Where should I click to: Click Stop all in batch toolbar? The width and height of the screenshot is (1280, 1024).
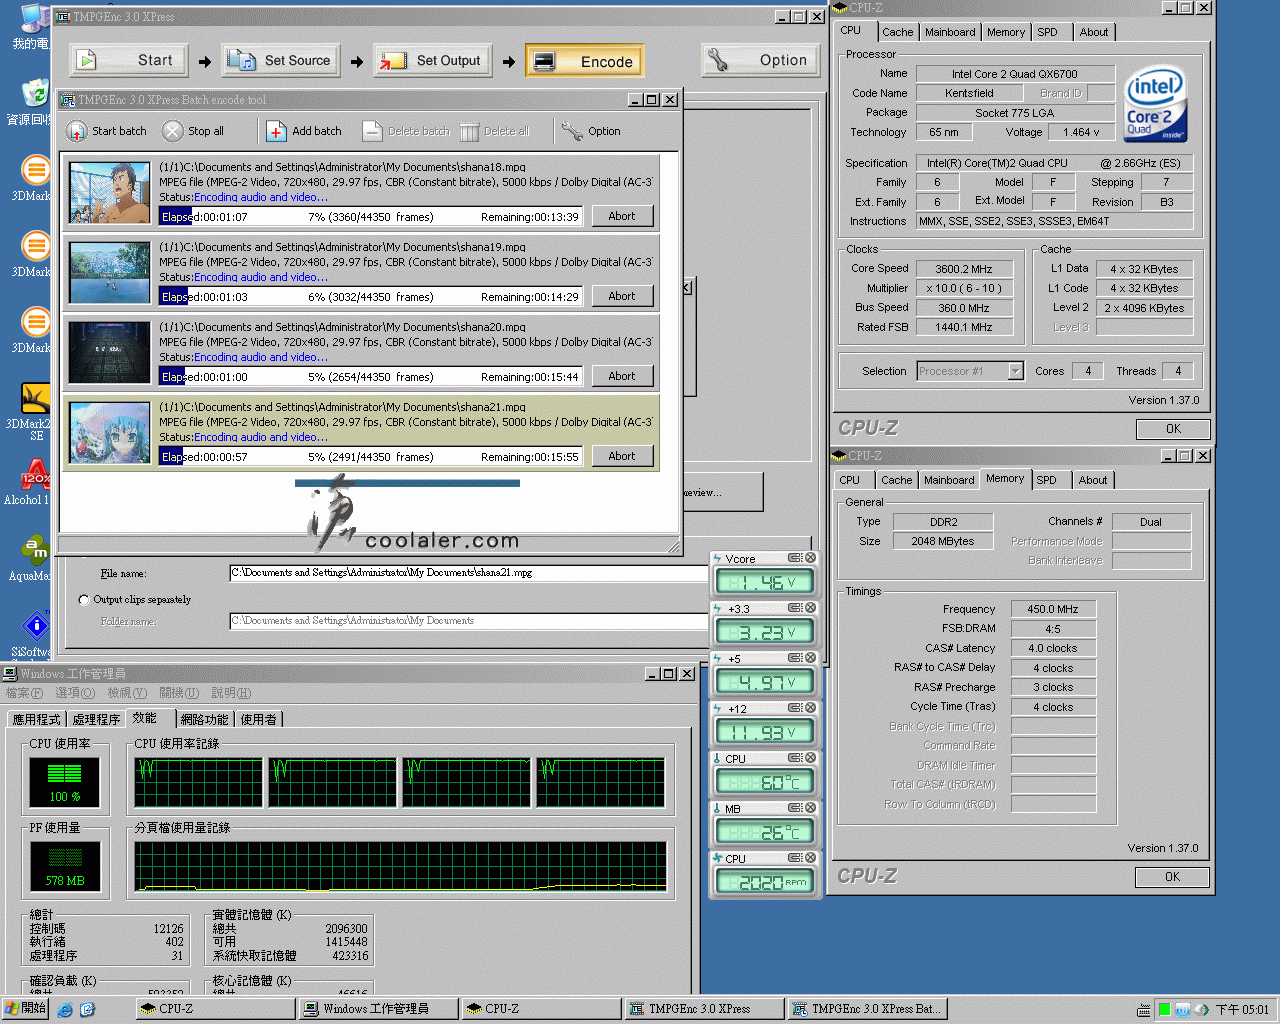click(x=194, y=131)
